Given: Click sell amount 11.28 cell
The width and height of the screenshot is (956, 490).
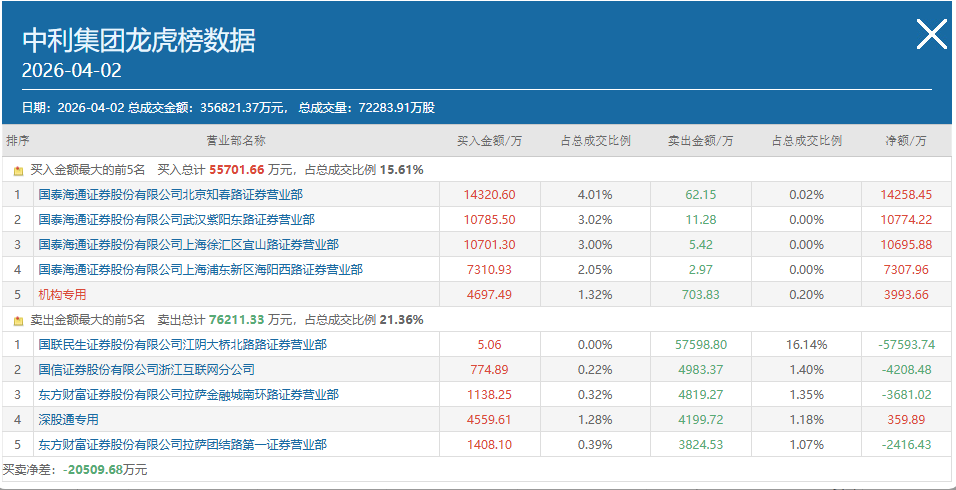Looking at the screenshot, I should click(x=701, y=220).
